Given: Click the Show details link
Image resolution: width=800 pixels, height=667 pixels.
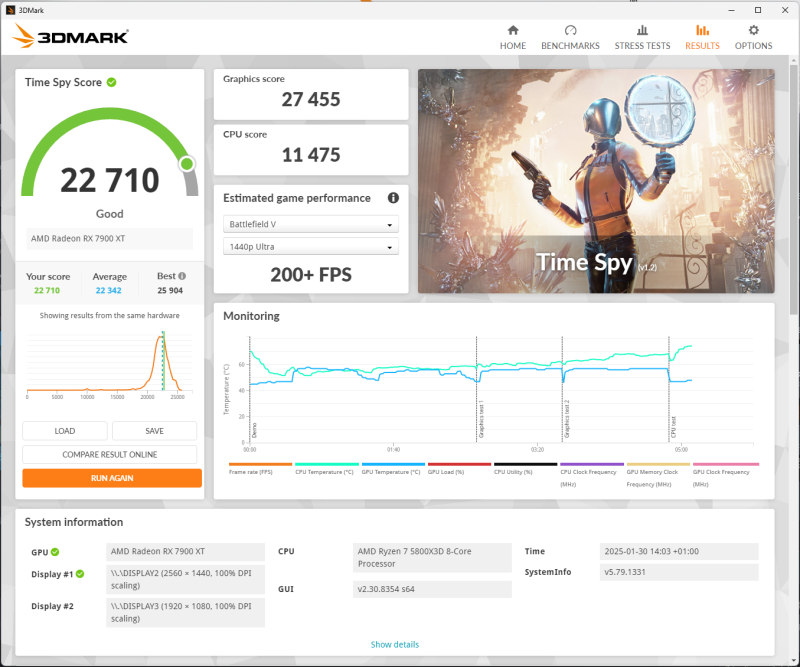Looking at the screenshot, I should [x=394, y=645].
